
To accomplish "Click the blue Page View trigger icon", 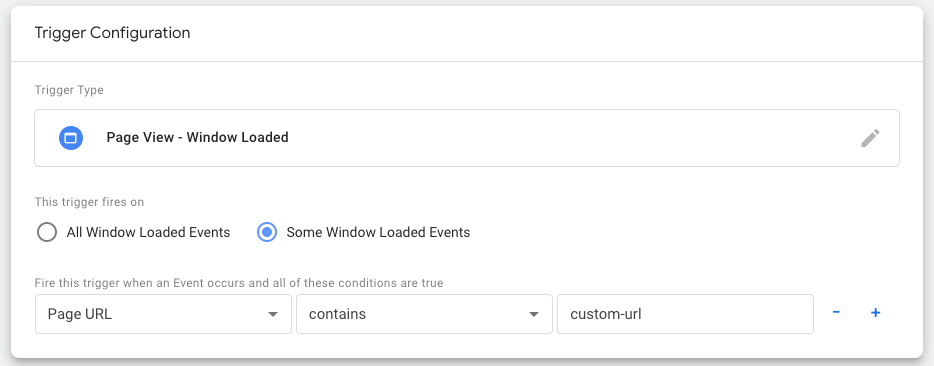I will (x=70, y=138).
